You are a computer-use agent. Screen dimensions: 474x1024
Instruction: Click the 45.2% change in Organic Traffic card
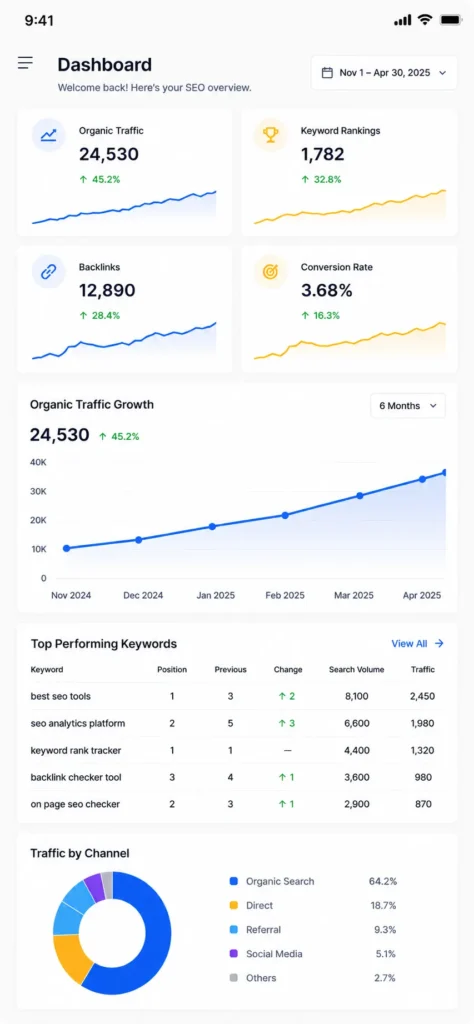pyautogui.click(x=100, y=180)
